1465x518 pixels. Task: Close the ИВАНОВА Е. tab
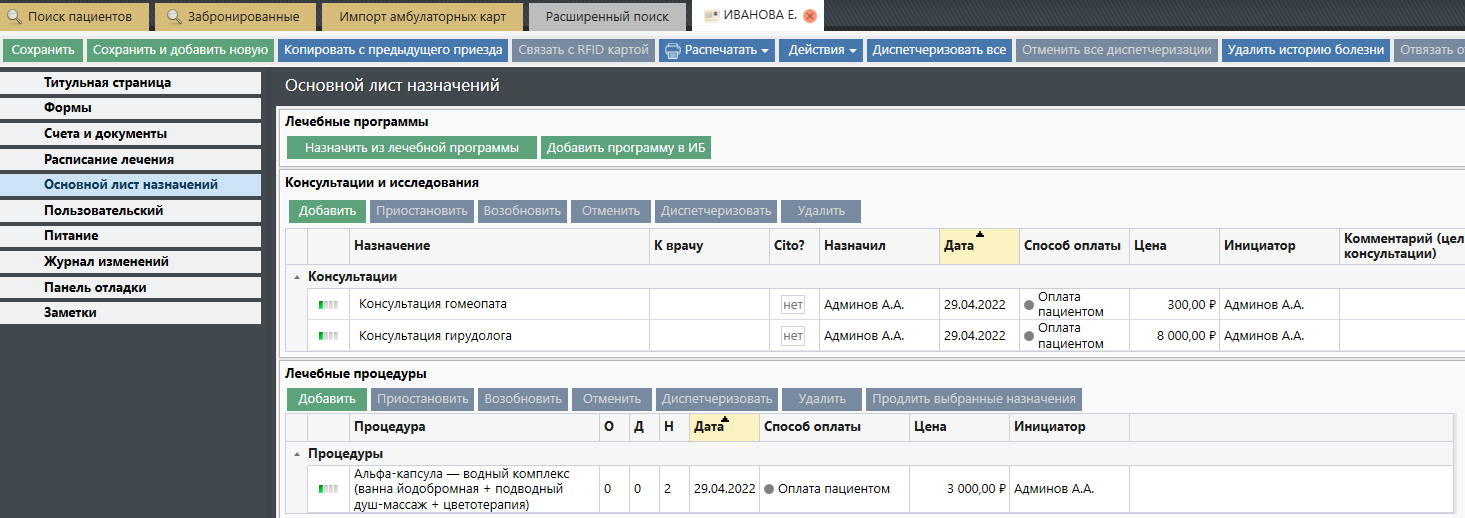click(810, 16)
